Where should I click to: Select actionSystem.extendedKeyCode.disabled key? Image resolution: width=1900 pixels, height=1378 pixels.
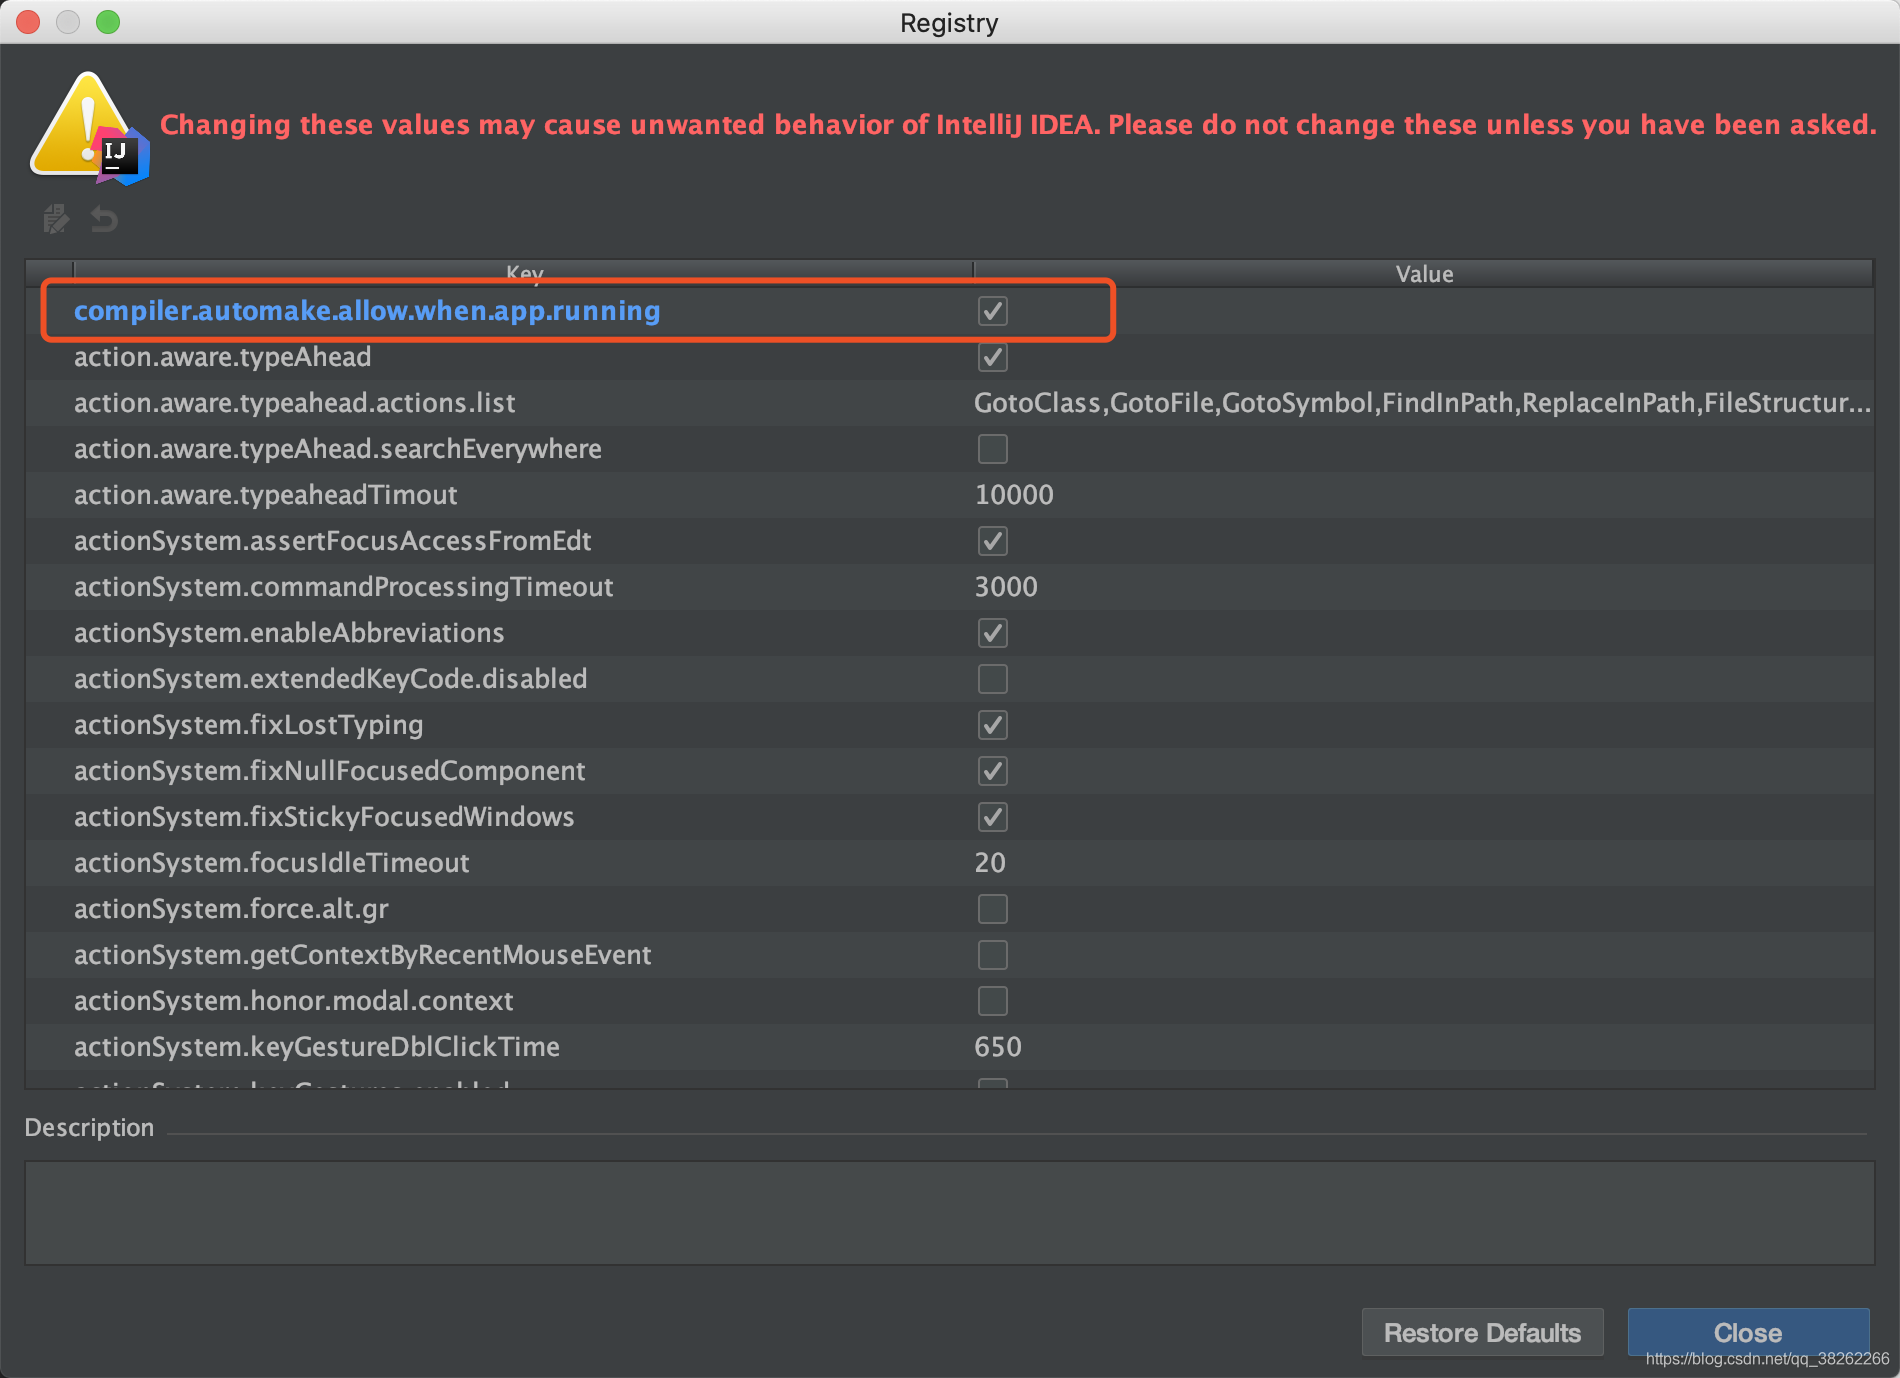(331, 679)
